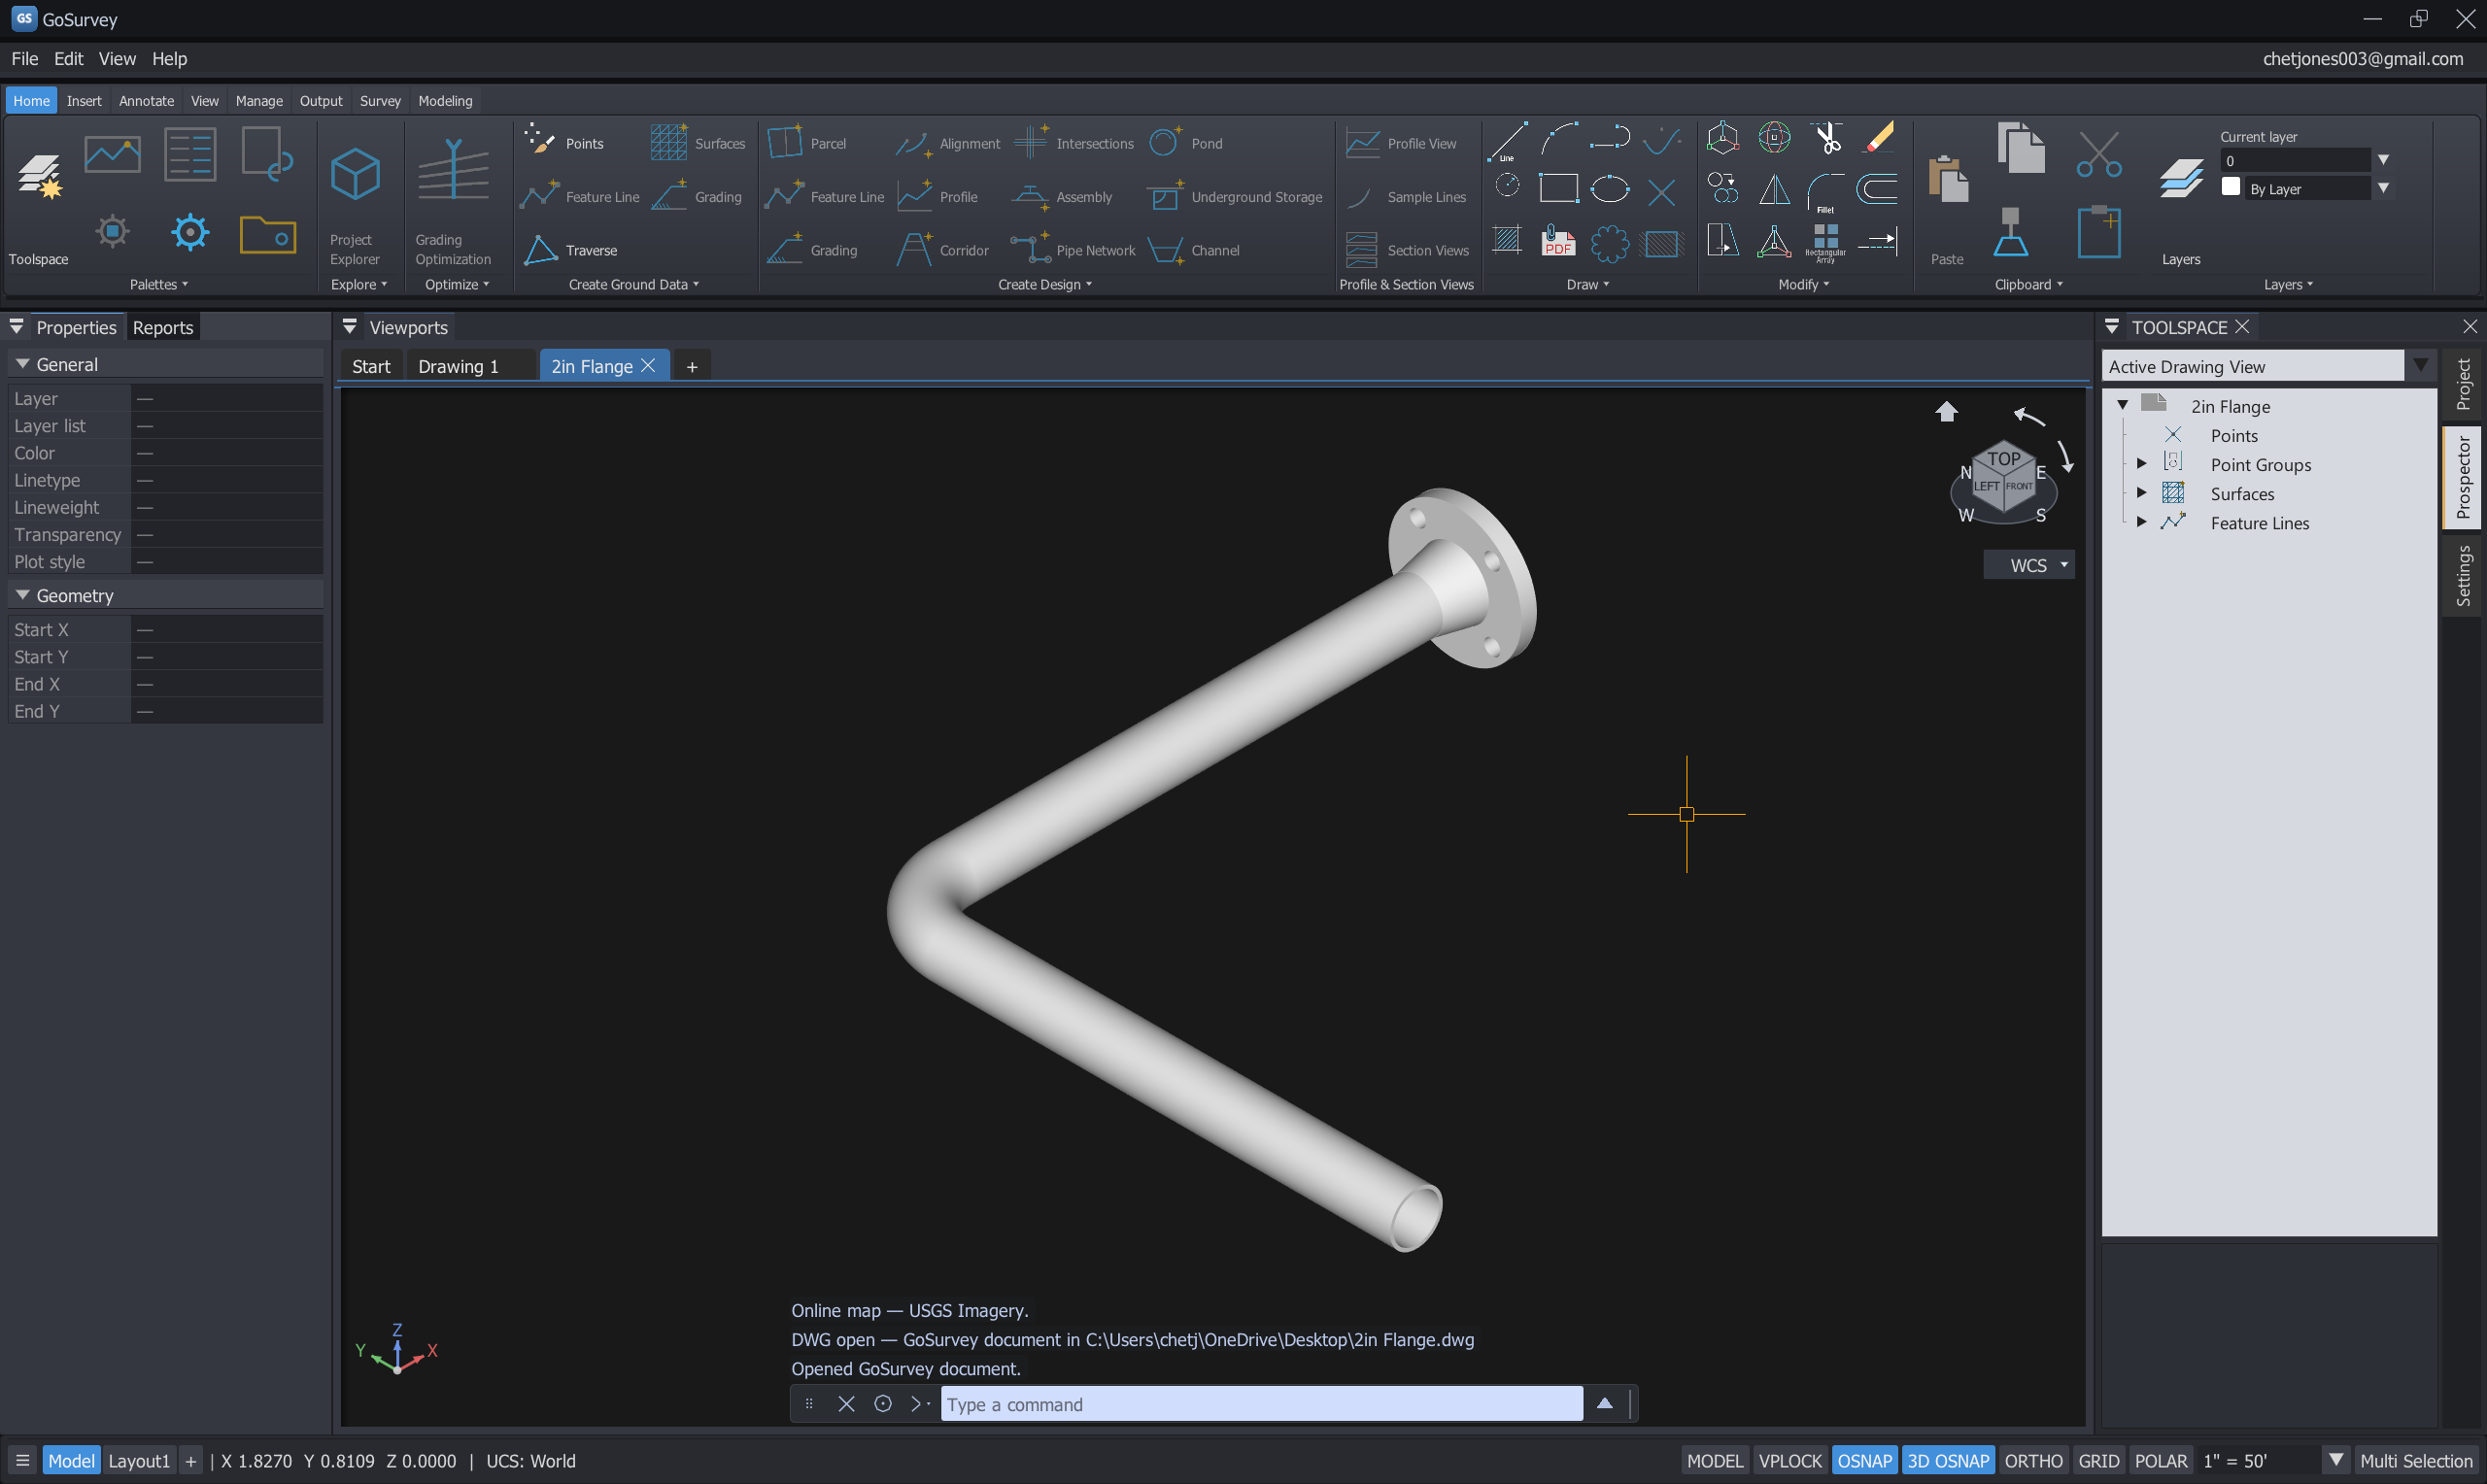Expand the Point Groups tree node
Screen dimensions: 2487x1484
[2141, 464]
